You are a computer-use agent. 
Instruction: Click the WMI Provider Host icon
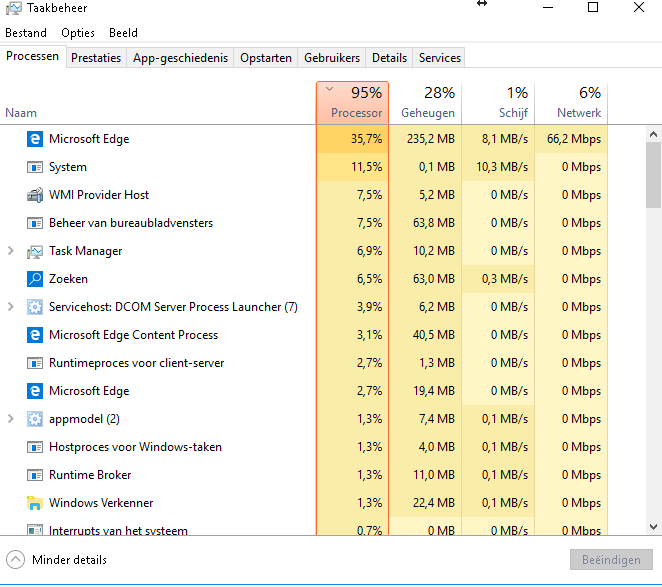pos(35,195)
